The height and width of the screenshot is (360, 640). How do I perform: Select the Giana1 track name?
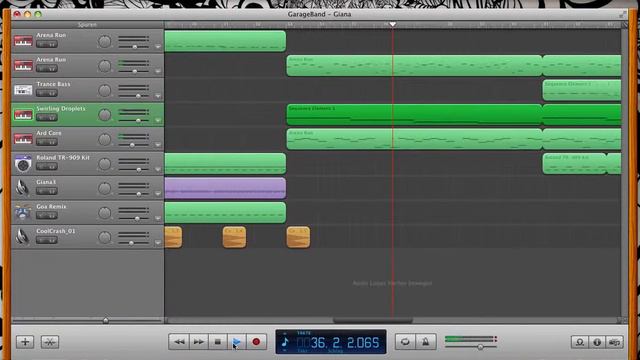(46, 182)
